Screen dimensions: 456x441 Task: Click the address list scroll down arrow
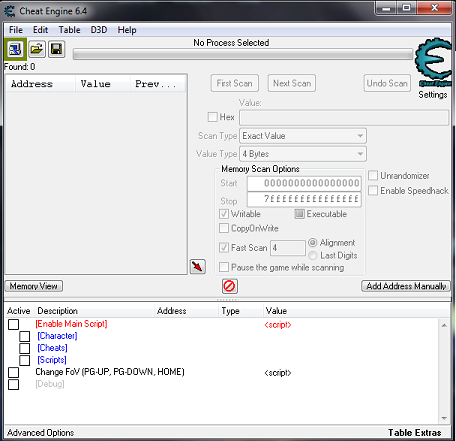click(444, 418)
